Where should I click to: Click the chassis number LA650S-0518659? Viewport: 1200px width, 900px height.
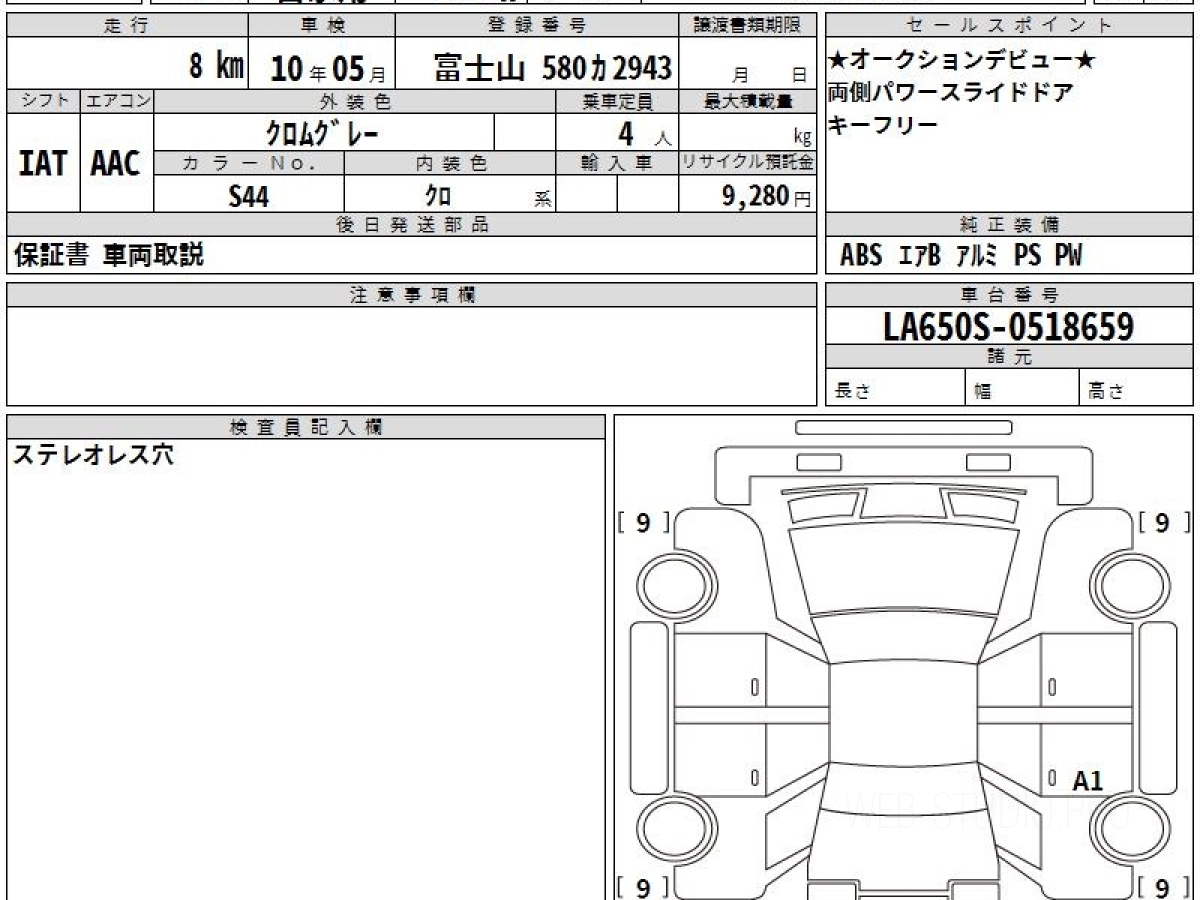[1008, 326]
